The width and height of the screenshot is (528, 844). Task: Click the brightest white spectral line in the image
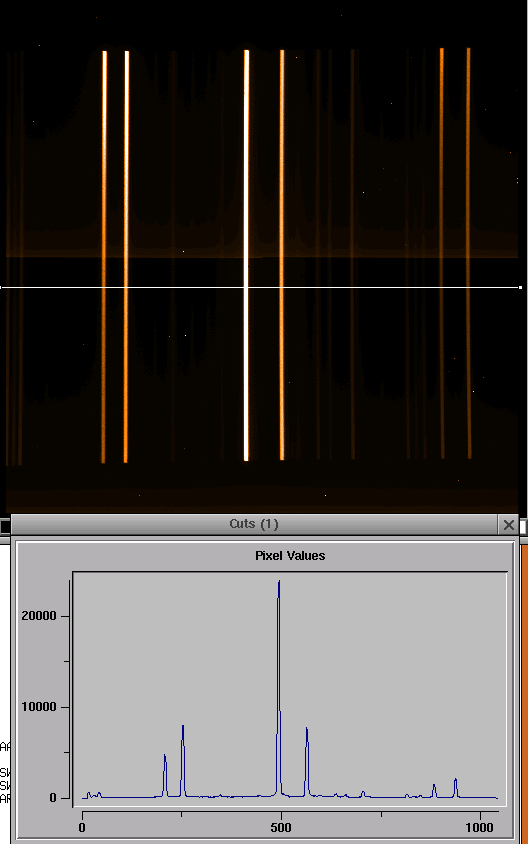coord(247,255)
